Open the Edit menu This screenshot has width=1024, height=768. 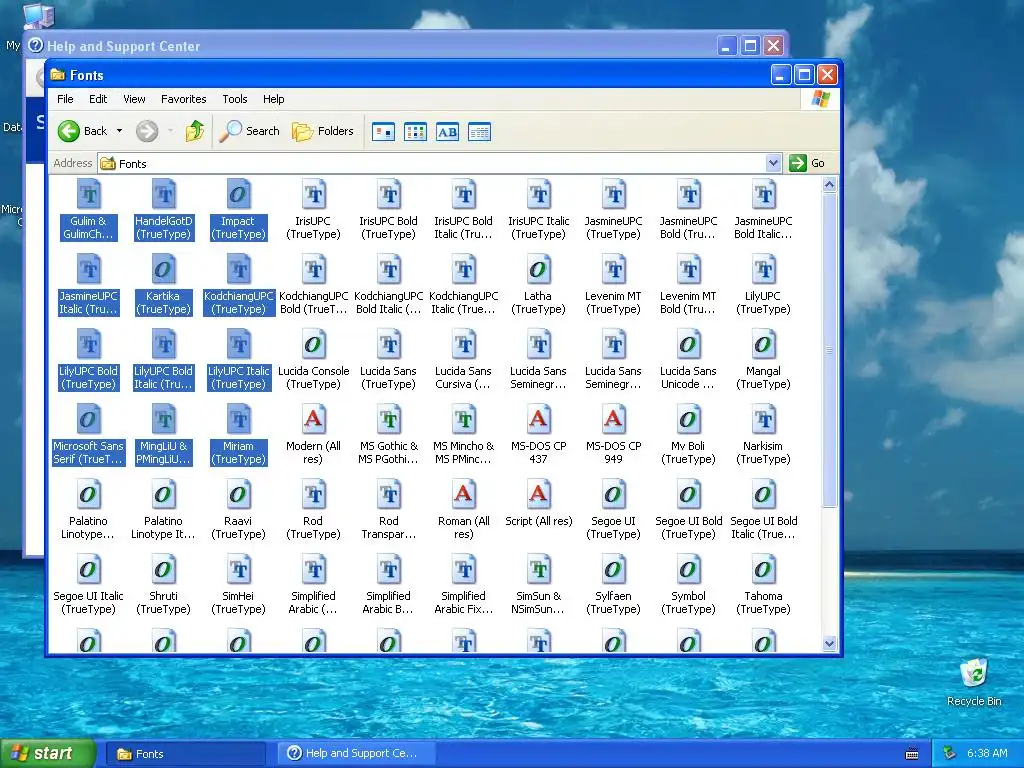(x=98, y=99)
